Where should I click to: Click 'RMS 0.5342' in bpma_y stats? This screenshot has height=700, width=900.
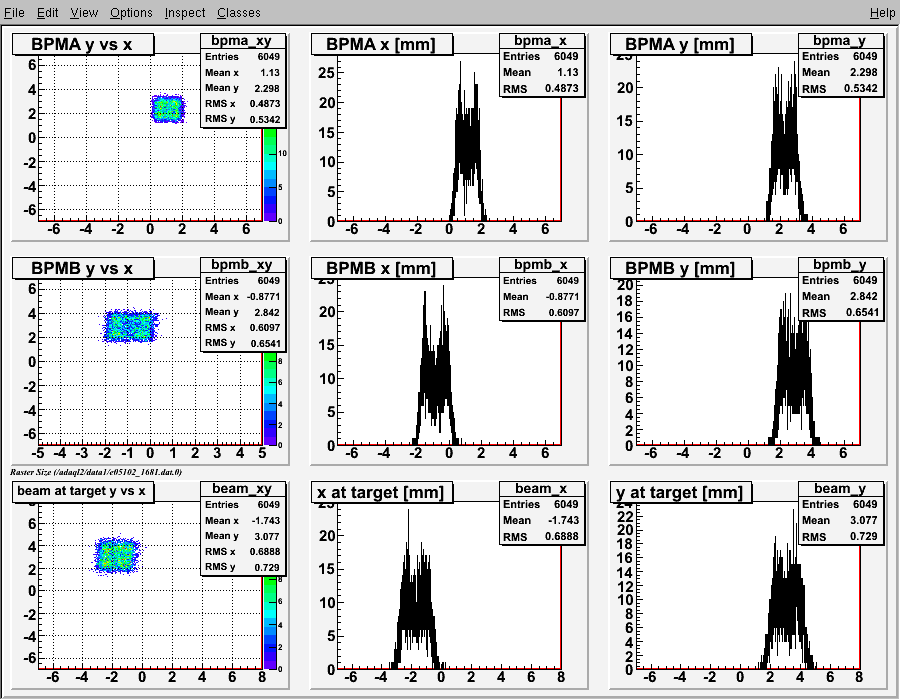pyautogui.click(x=840, y=89)
